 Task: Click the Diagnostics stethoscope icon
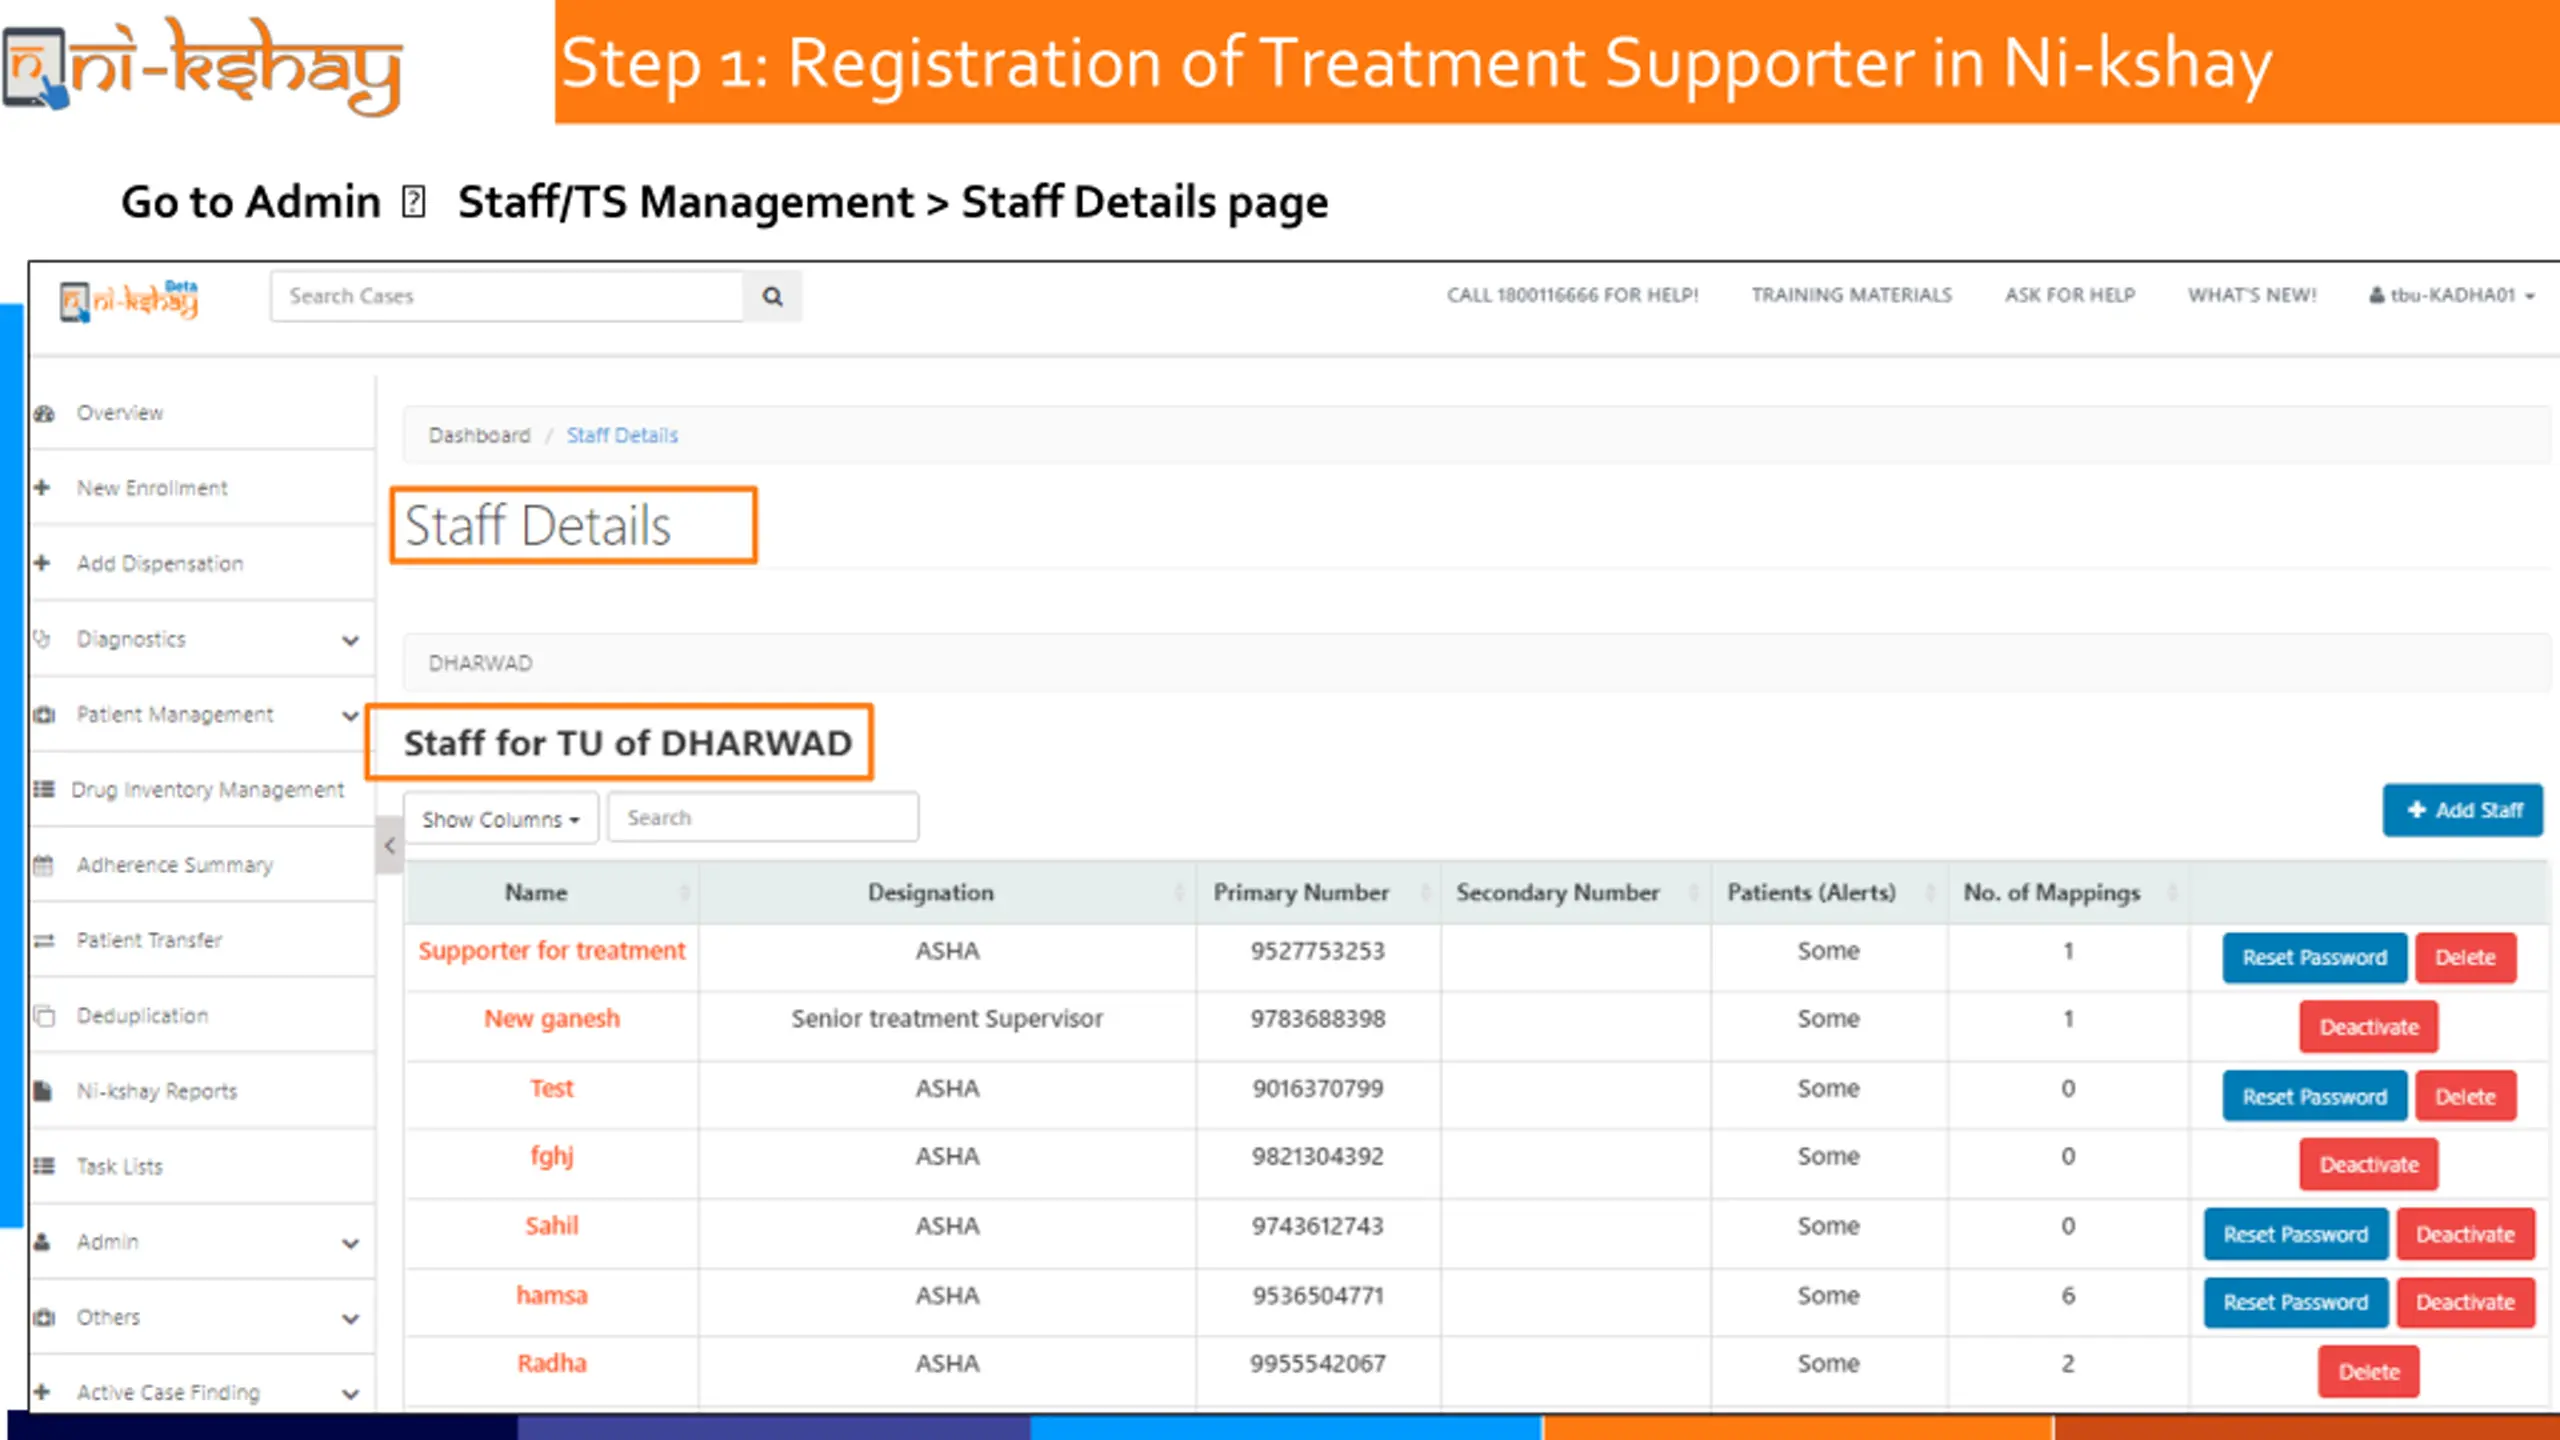(42, 638)
